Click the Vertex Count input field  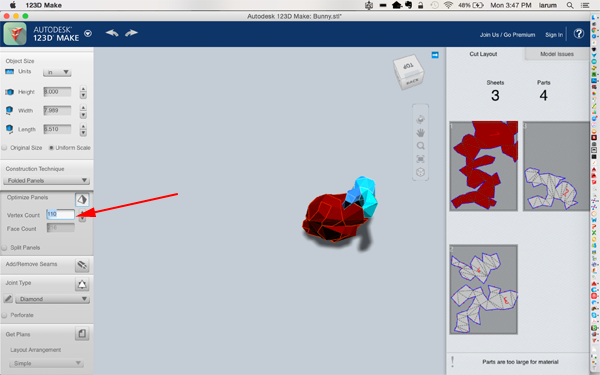(x=60, y=214)
